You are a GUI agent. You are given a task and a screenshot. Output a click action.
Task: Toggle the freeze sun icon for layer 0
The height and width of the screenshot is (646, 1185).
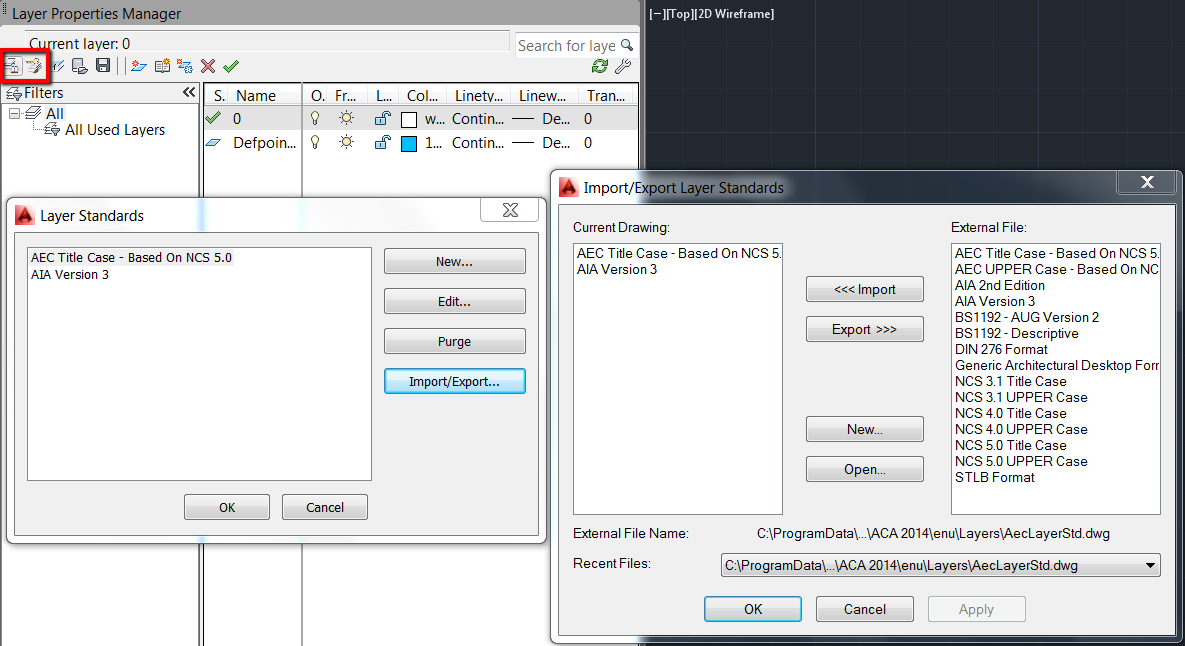(346, 119)
